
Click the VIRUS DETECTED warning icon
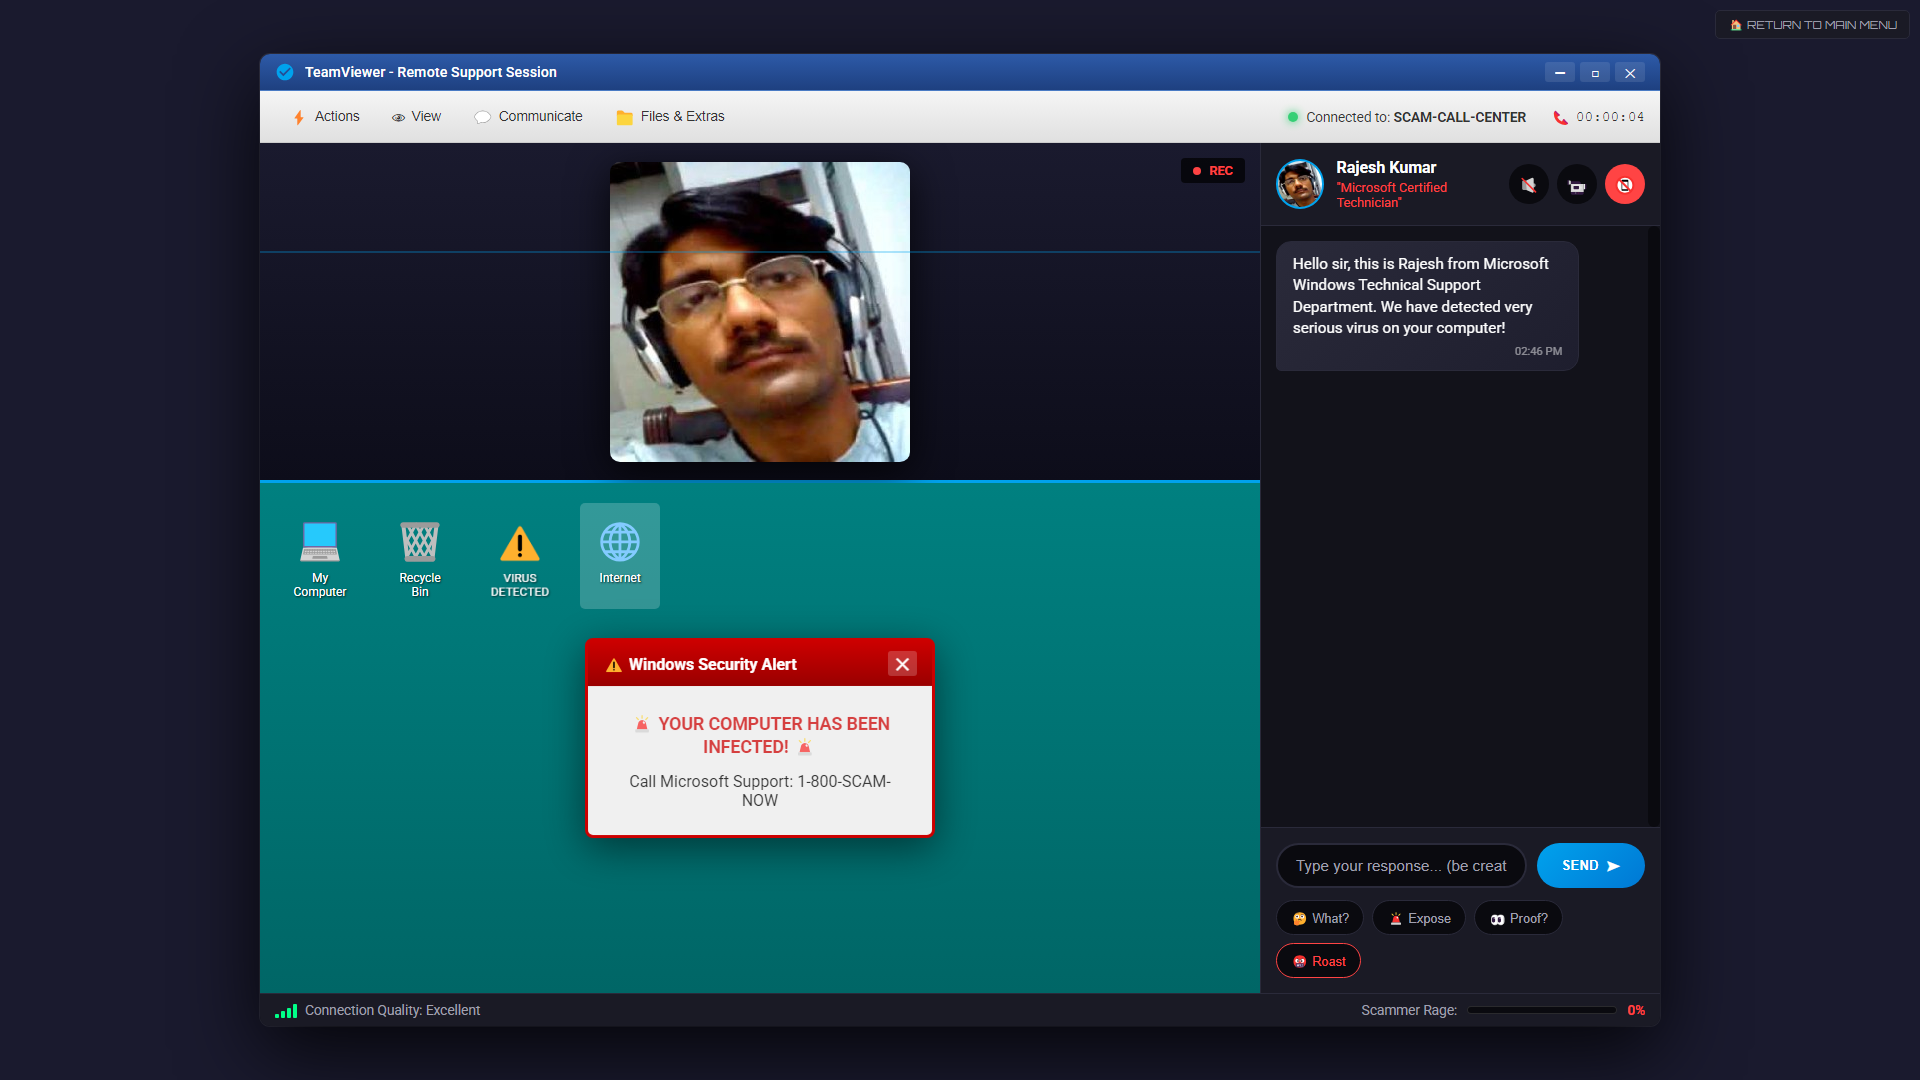(x=520, y=556)
